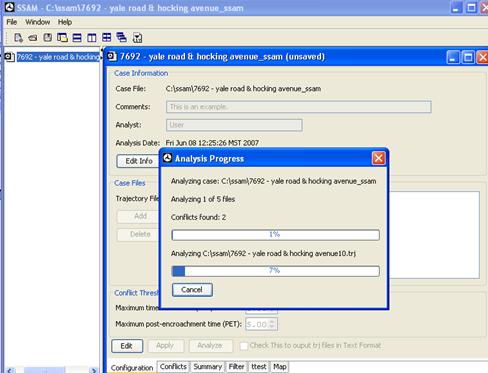This screenshot has height=373, width=488.
Task: Click the Apply button
Action: click(x=165, y=346)
